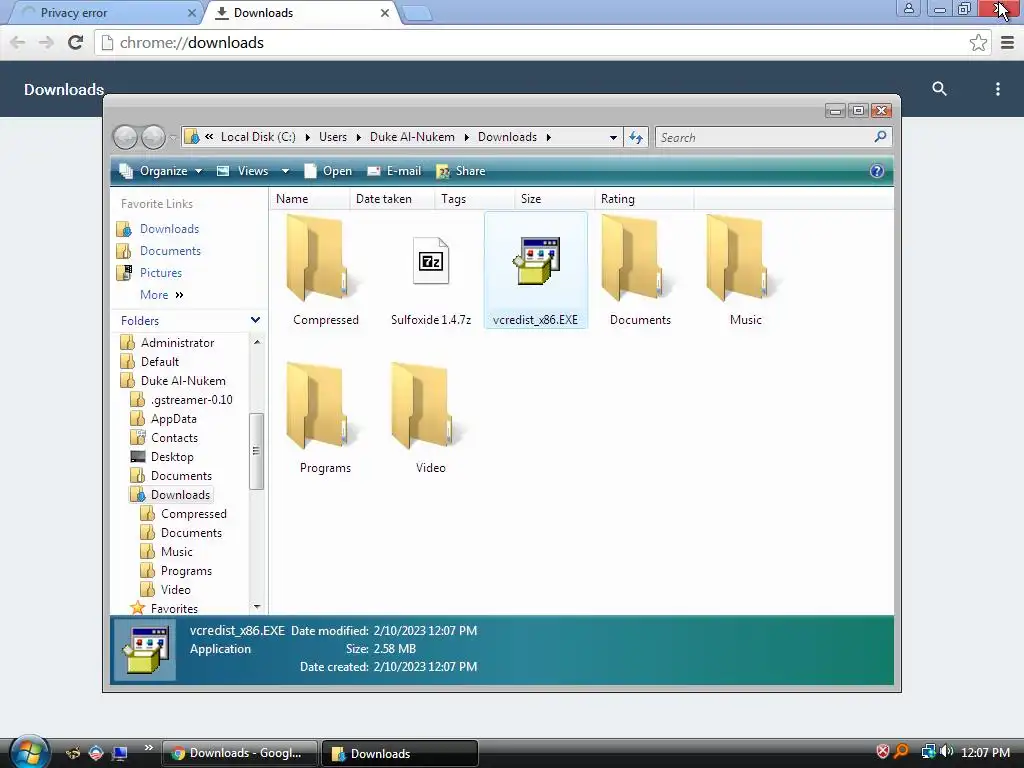Open Explorer help question mark icon
This screenshot has height=768, width=1024.
(x=876, y=171)
